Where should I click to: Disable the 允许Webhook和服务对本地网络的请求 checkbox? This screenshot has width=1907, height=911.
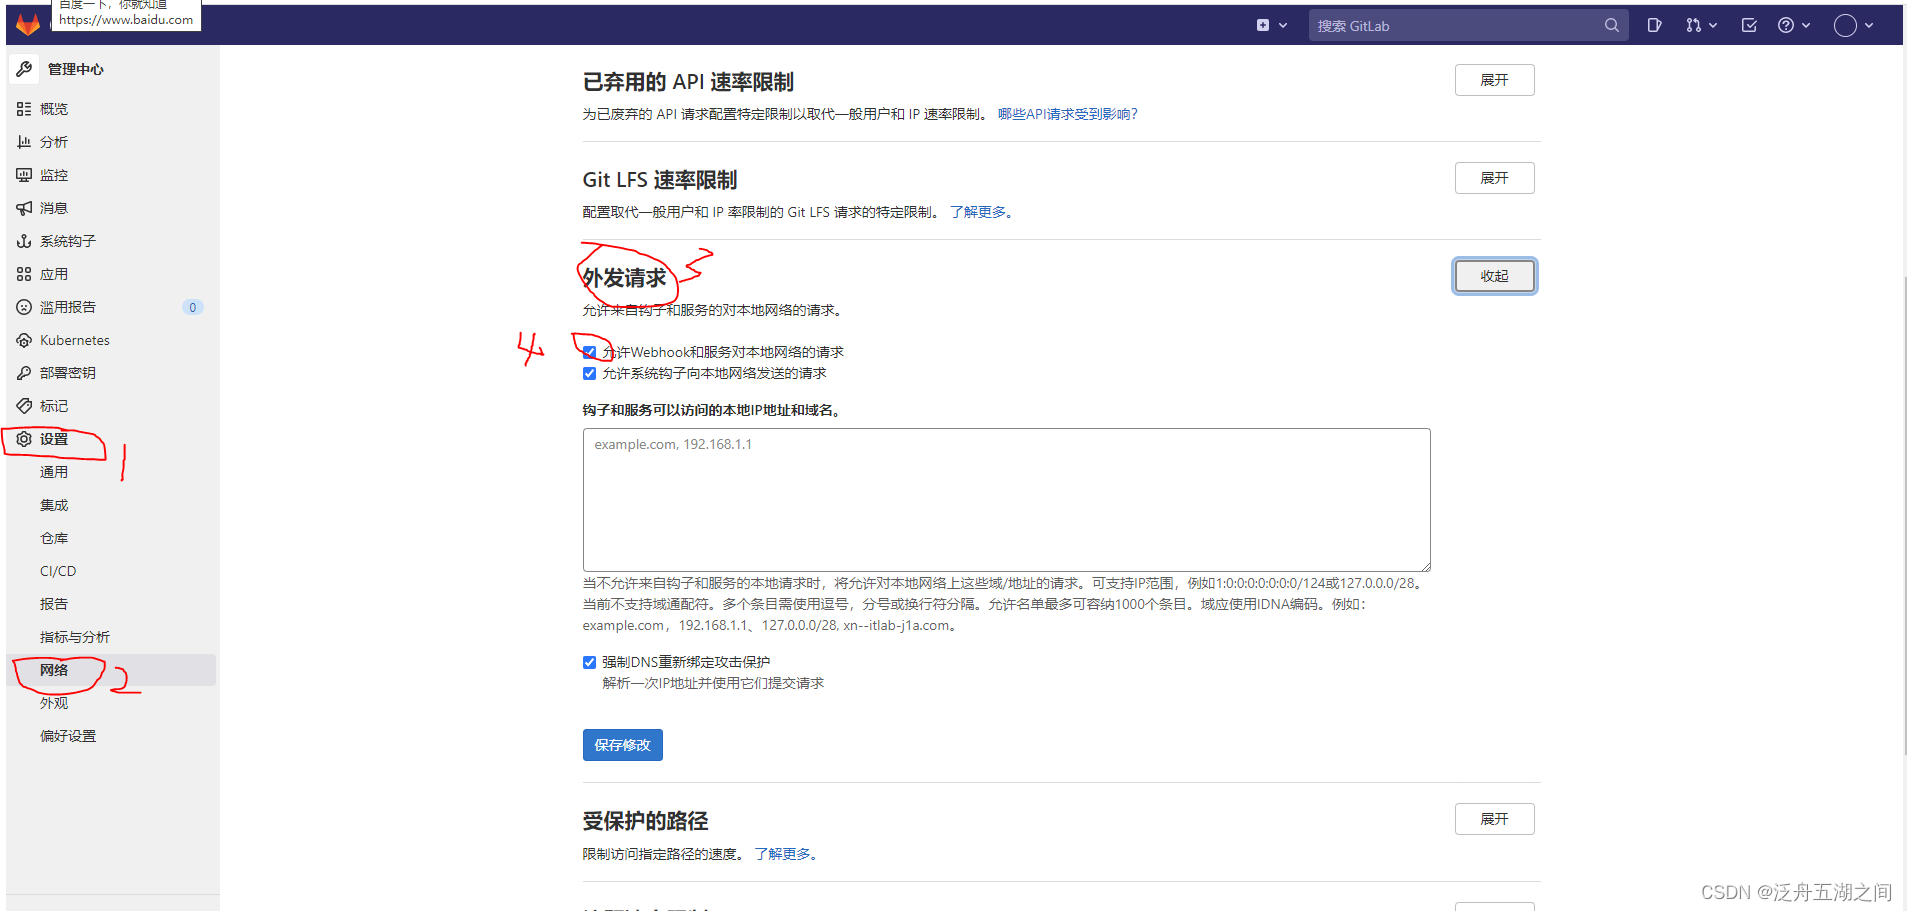(x=589, y=351)
